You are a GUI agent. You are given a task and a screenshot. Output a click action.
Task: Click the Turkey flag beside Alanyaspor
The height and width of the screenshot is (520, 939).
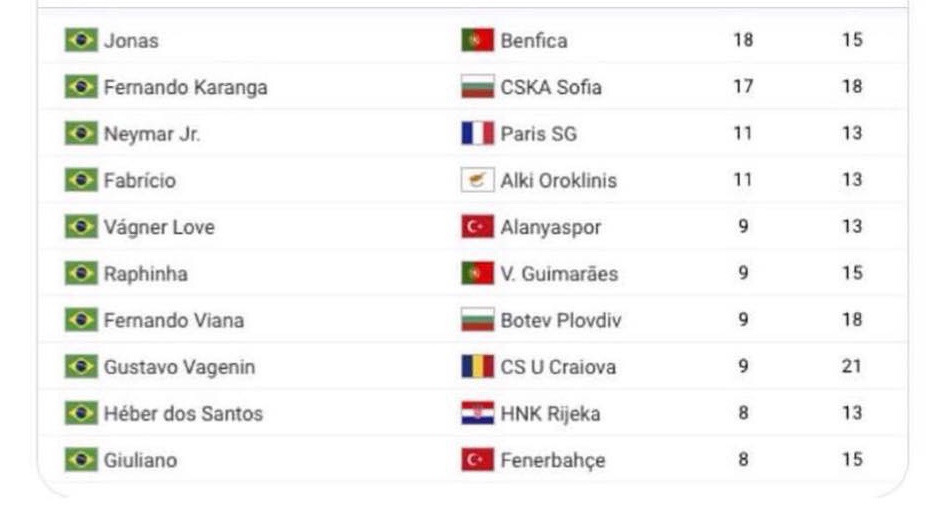(477, 226)
